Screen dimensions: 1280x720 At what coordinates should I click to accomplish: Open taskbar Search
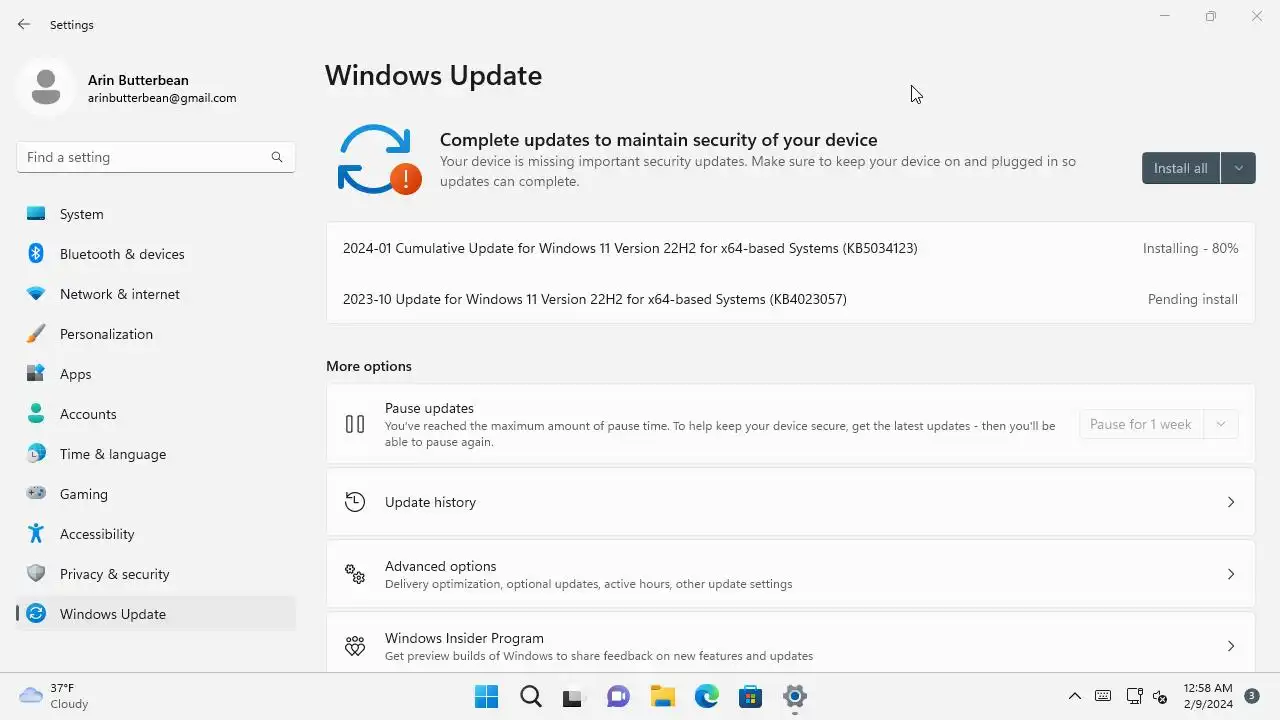531,696
